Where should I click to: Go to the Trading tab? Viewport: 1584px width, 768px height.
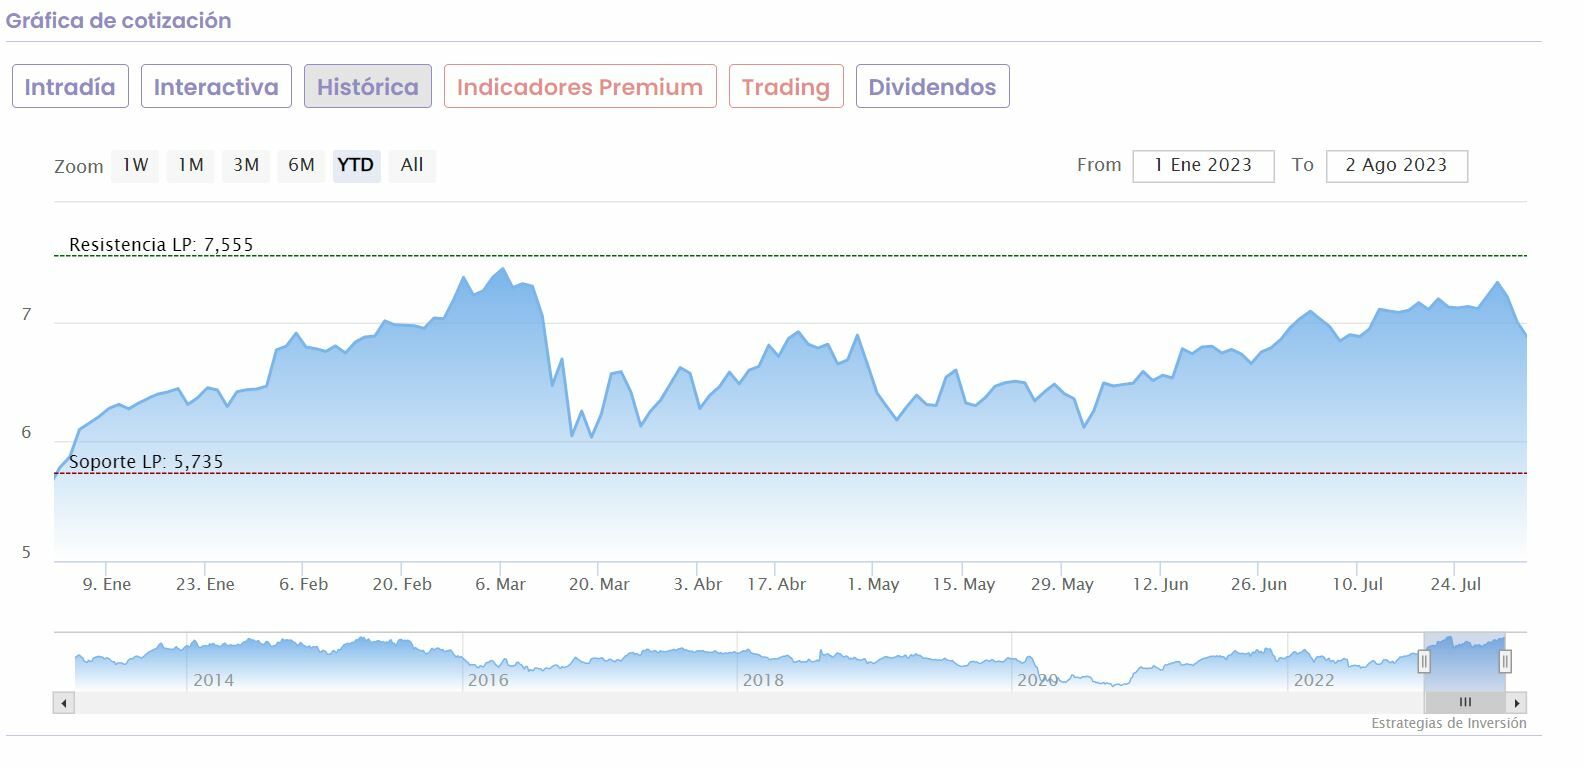pos(786,87)
